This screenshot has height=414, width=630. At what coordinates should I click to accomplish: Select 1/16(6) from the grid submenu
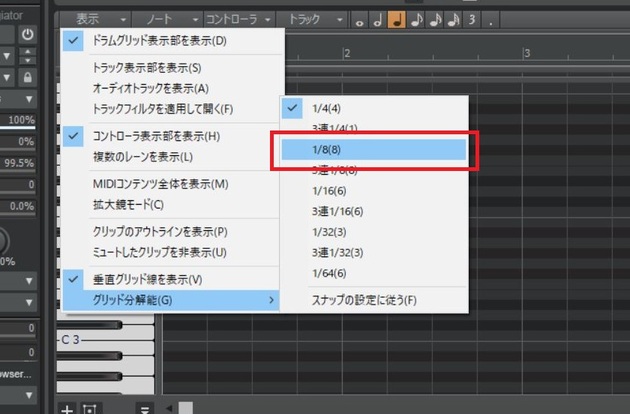pos(329,191)
